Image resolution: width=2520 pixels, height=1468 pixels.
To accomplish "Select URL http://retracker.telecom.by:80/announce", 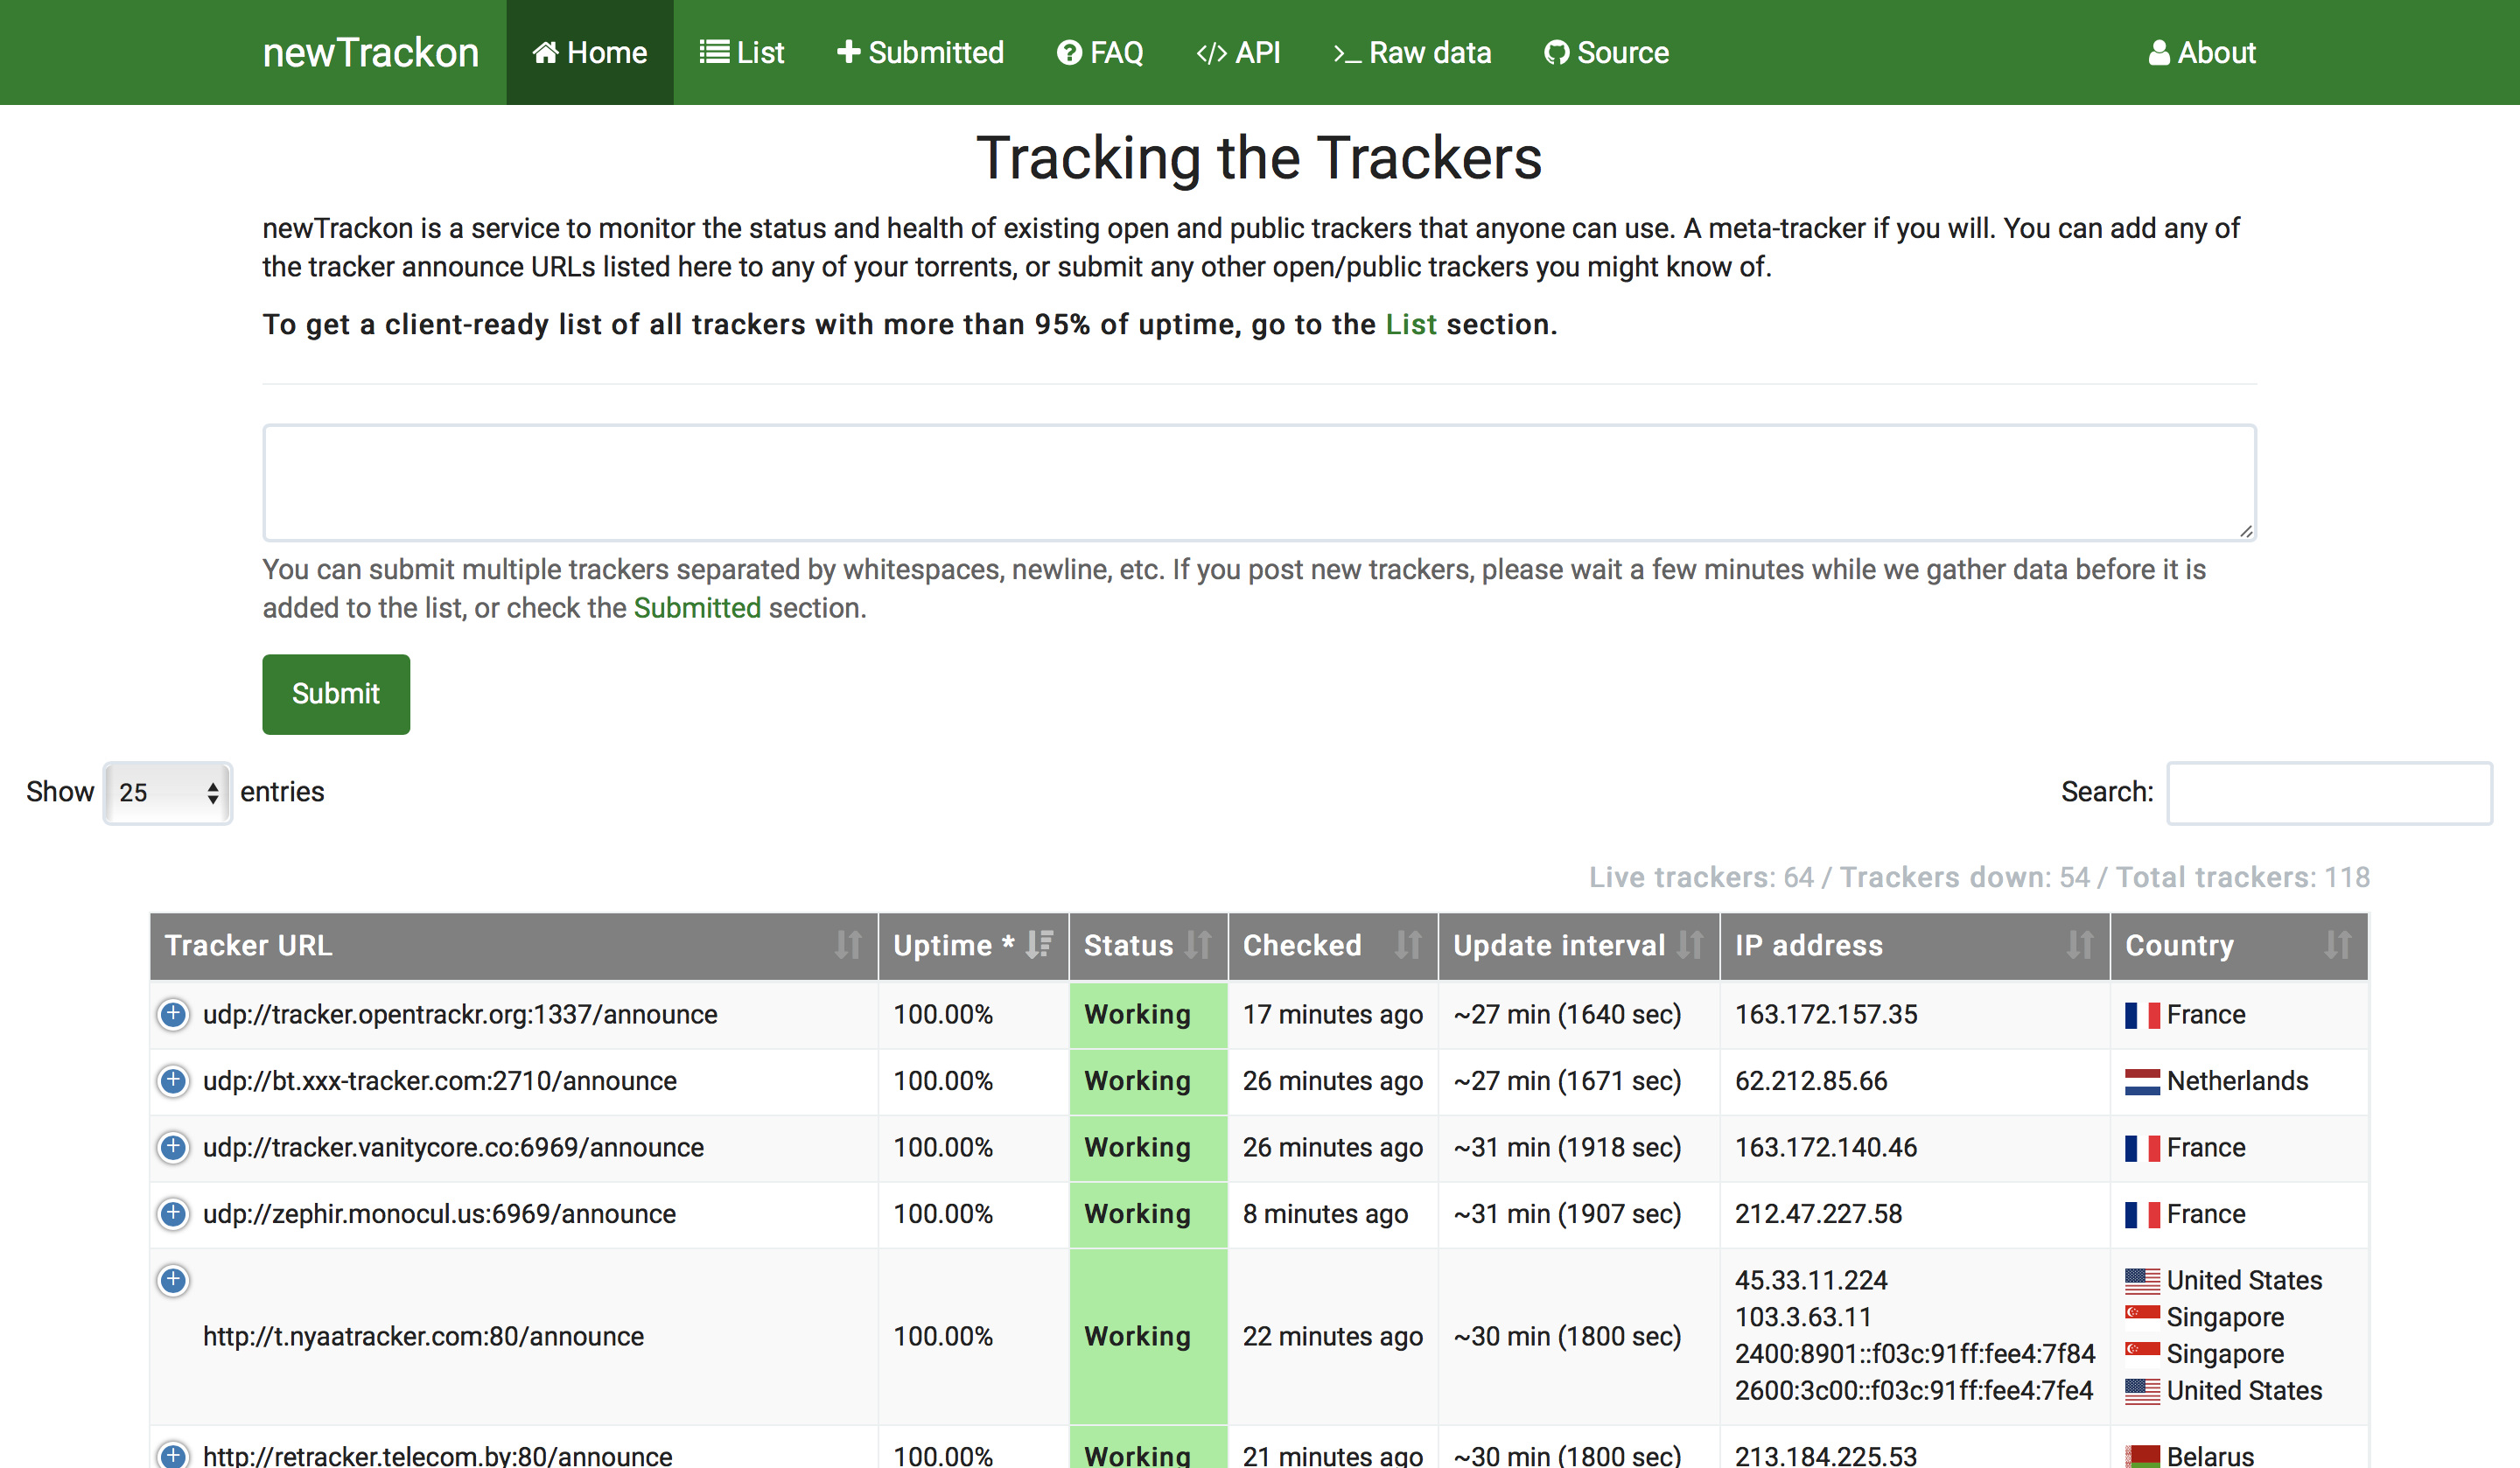I will 438,1455.
